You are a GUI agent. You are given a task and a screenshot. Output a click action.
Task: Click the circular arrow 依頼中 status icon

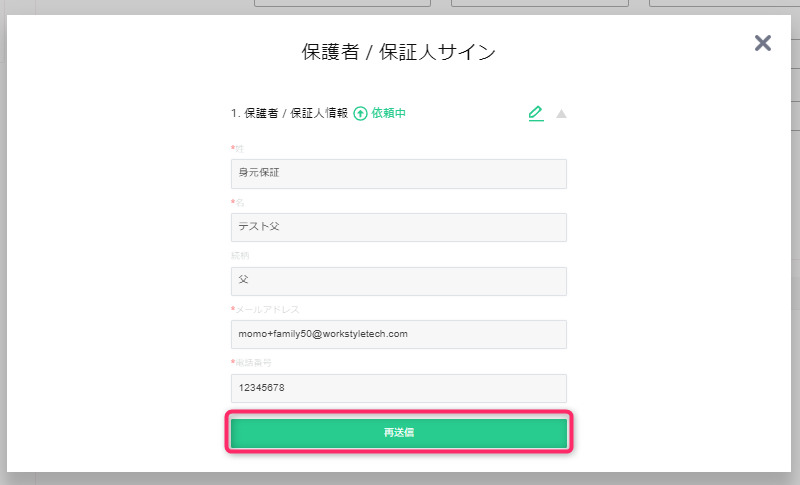(x=360, y=113)
